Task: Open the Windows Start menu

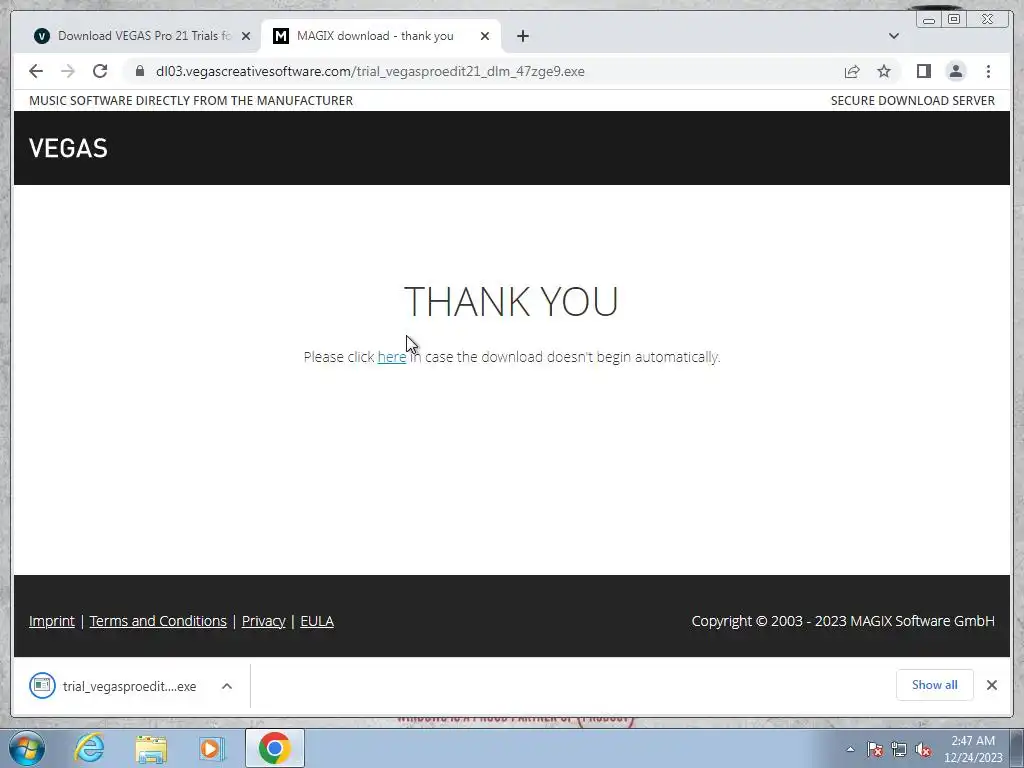Action: (x=27, y=748)
